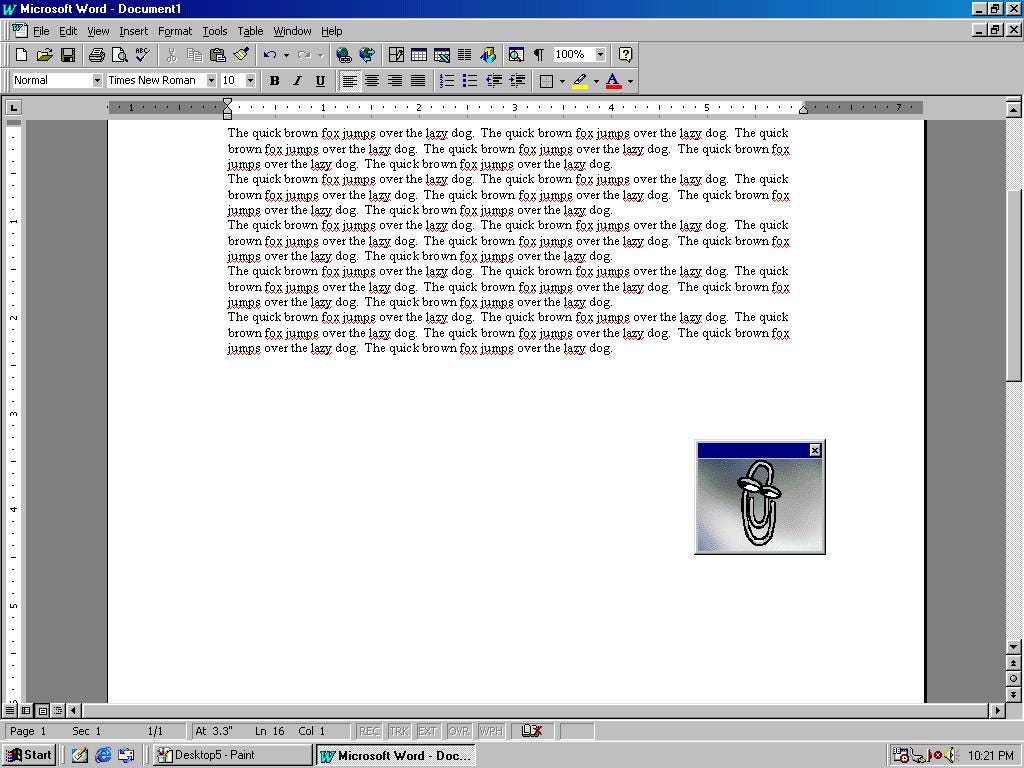Insert a Microsoft Excel worksheet

(x=441, y=55)
